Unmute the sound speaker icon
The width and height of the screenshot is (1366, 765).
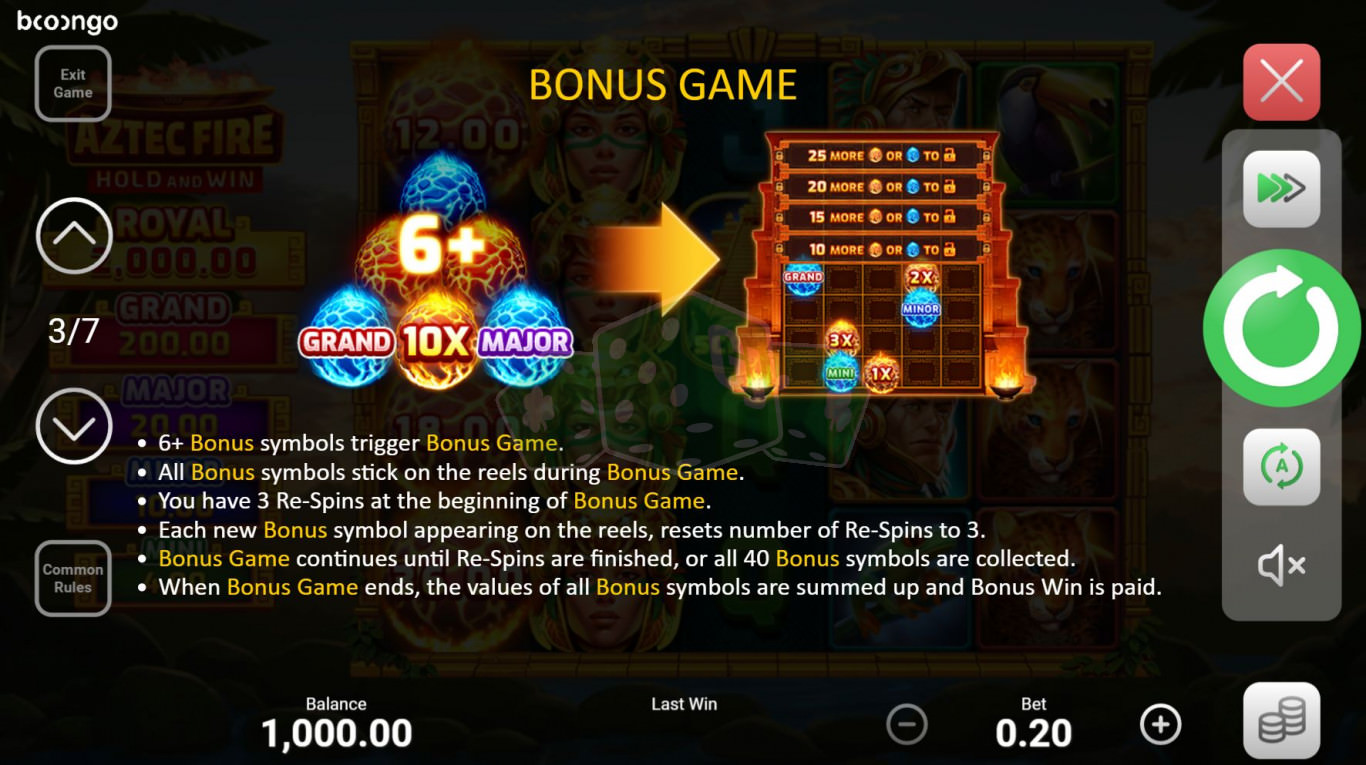[x=1281, y=566]
